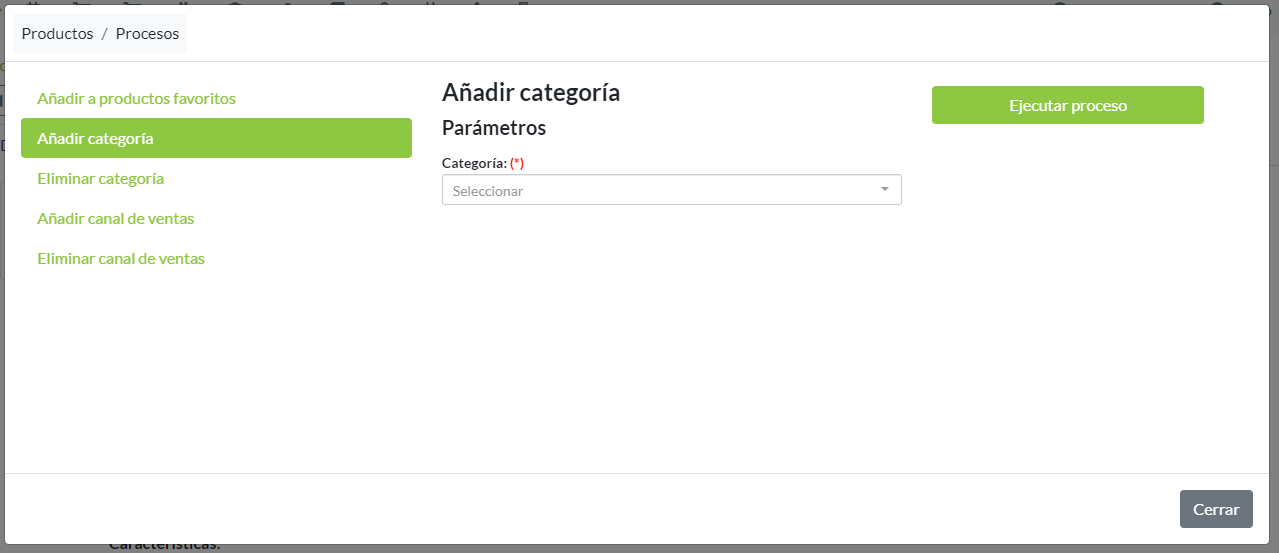Click the Parámetros section heading
Screen dimensions: 1279x553
pyautogui.click(x=494, y=128)
